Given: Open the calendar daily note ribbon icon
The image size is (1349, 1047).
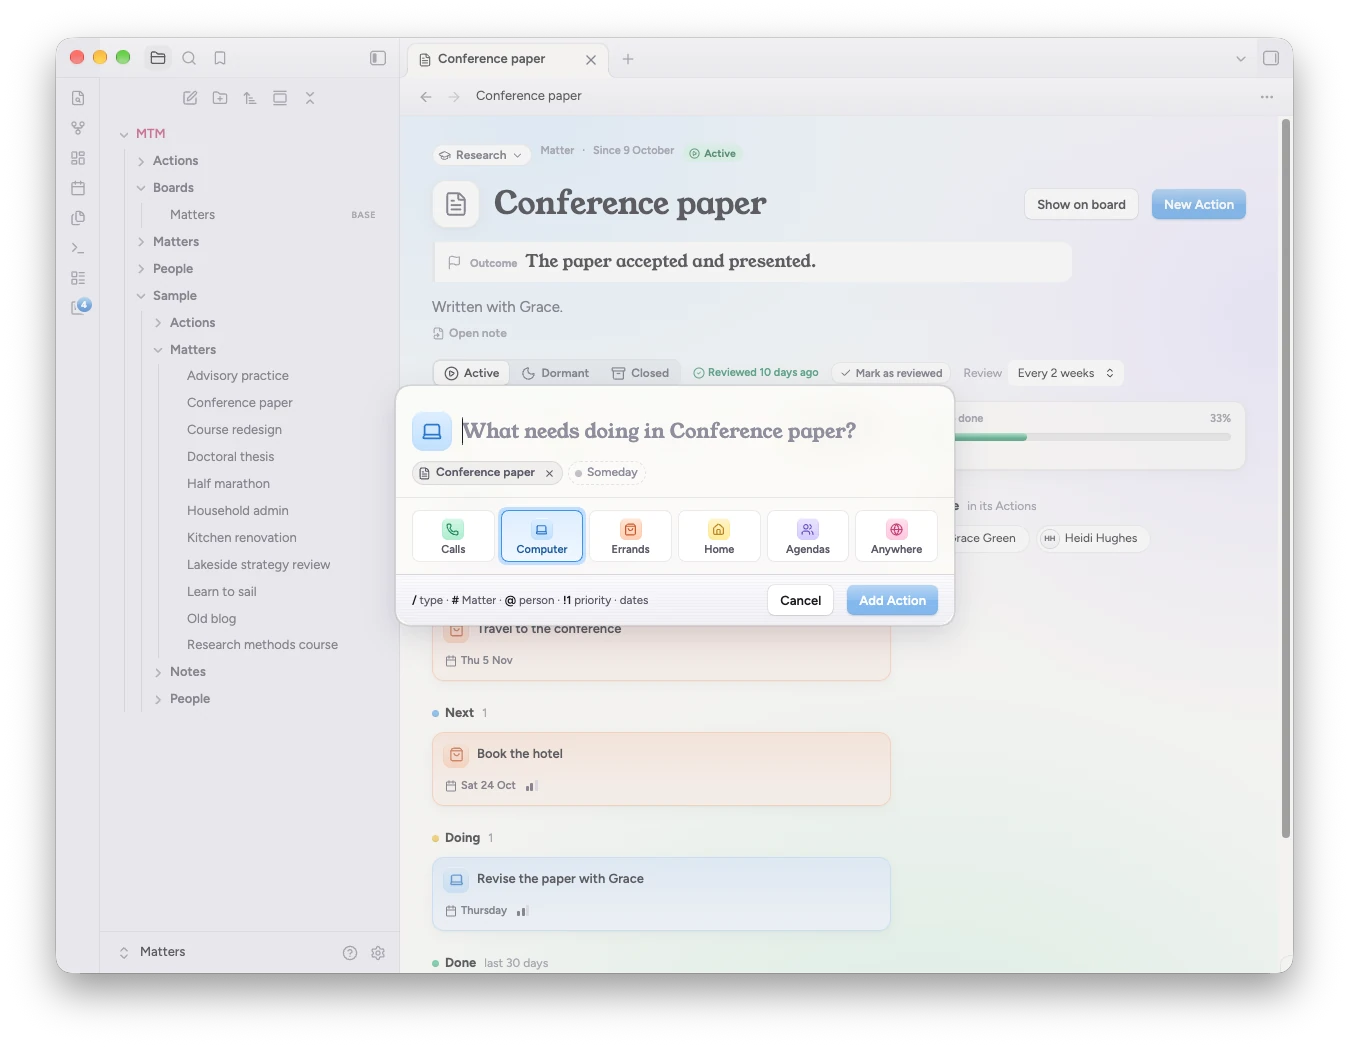Looking at the screenshot, I should click(x=78, y=188).
